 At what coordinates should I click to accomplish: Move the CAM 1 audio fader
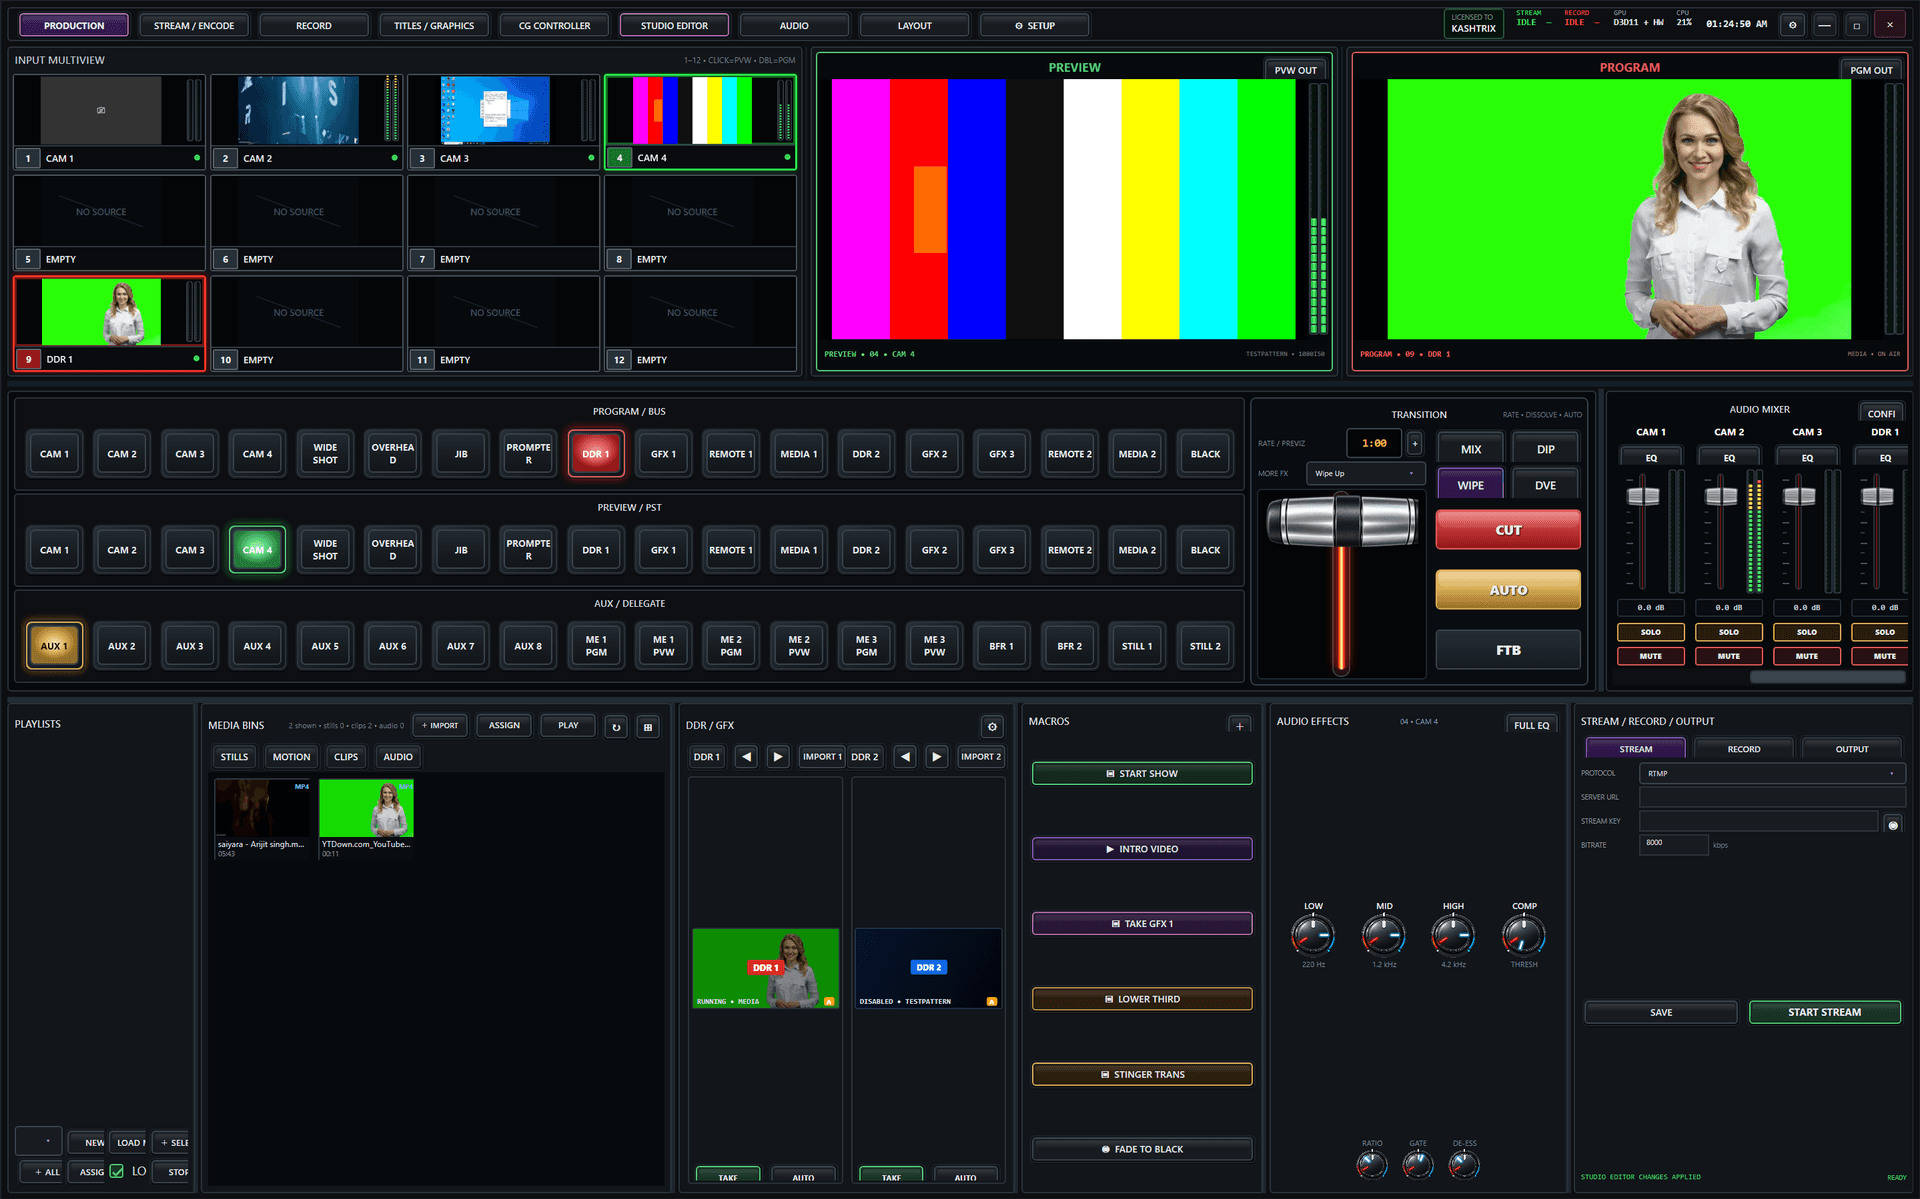point(1643,496)
